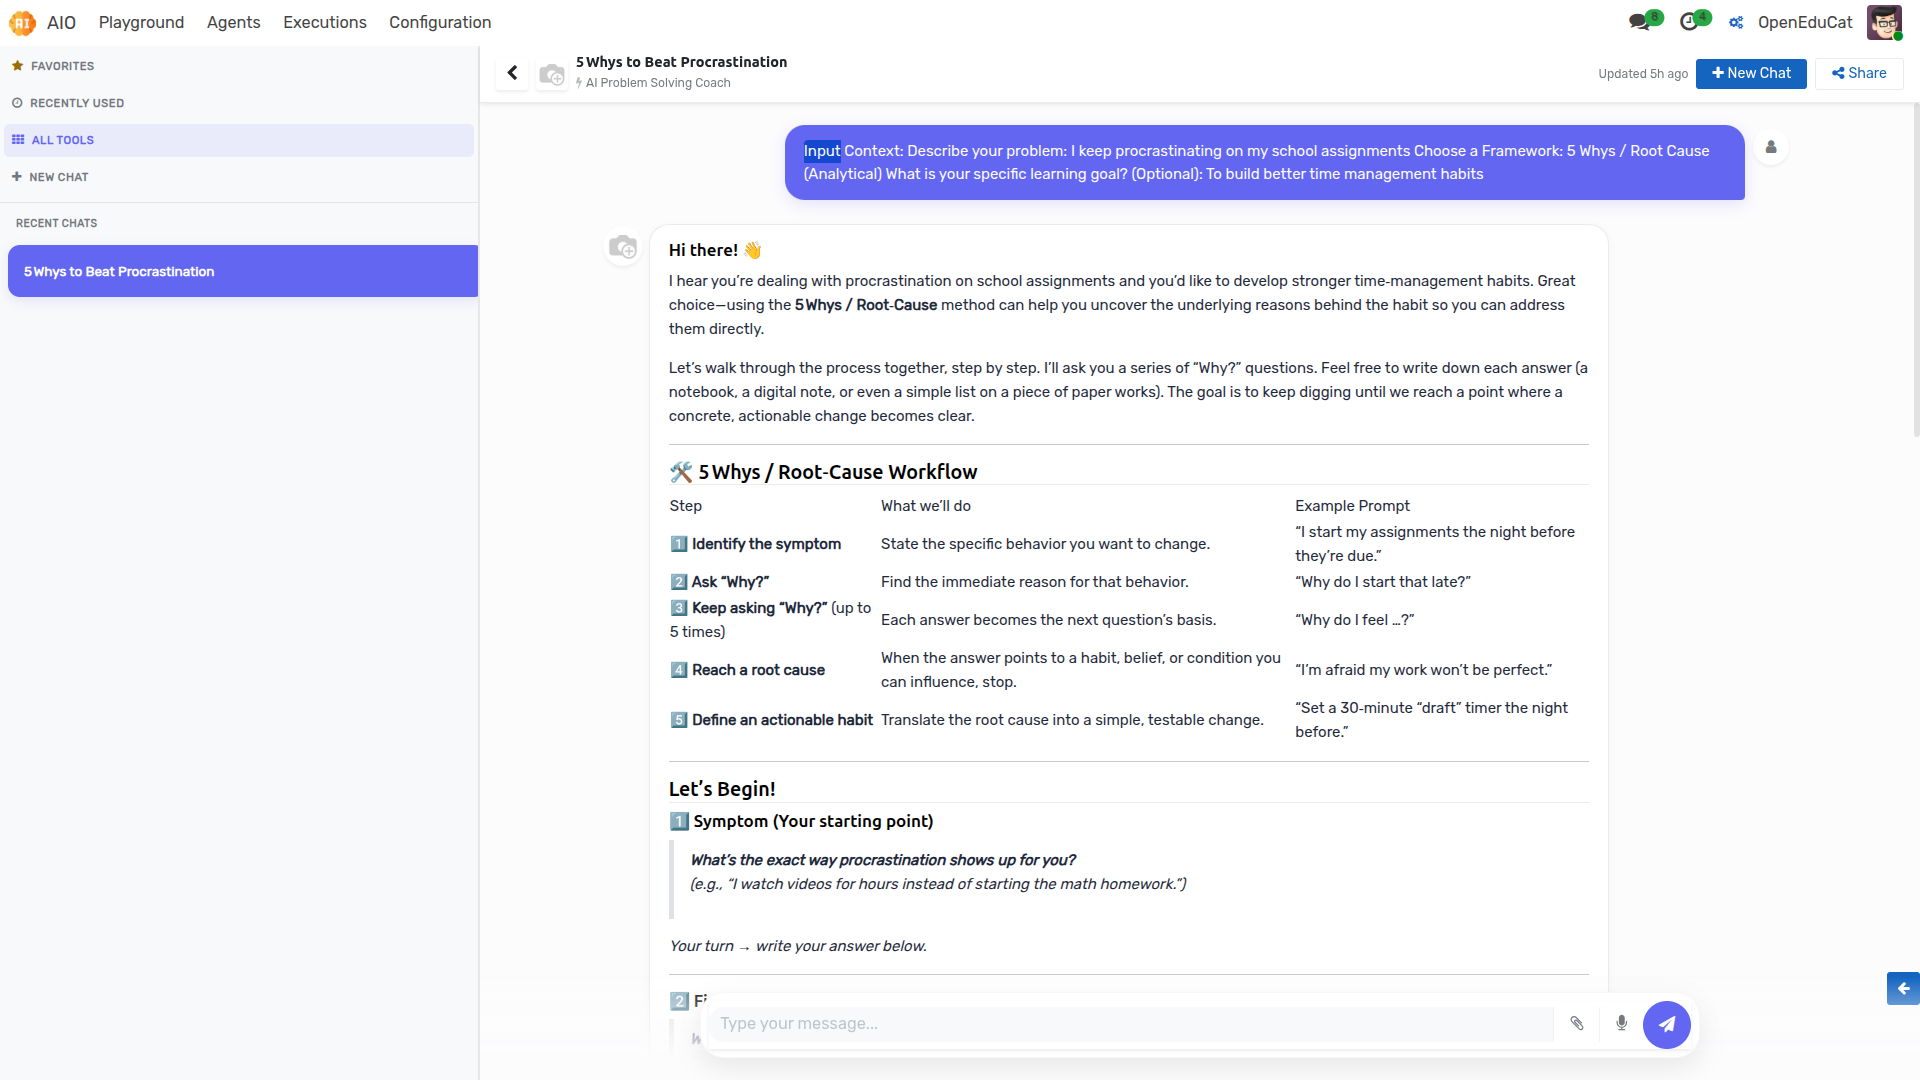Click the AI Problem Solving Coach subtitle
Viewport: 1920px width, 1080px height.
(x=658, y=83)
